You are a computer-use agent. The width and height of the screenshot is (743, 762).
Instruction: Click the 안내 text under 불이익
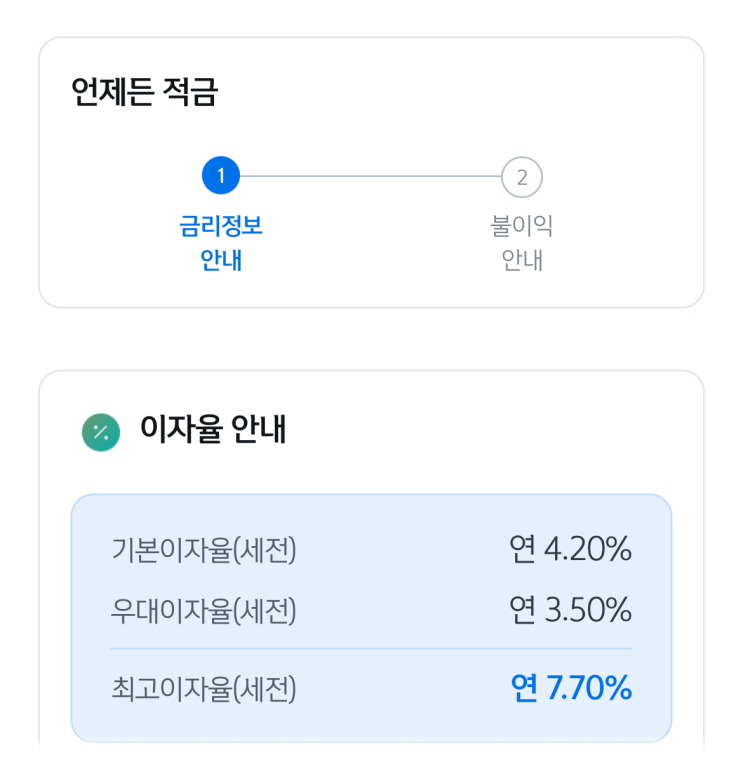click(x=521, y=261)
